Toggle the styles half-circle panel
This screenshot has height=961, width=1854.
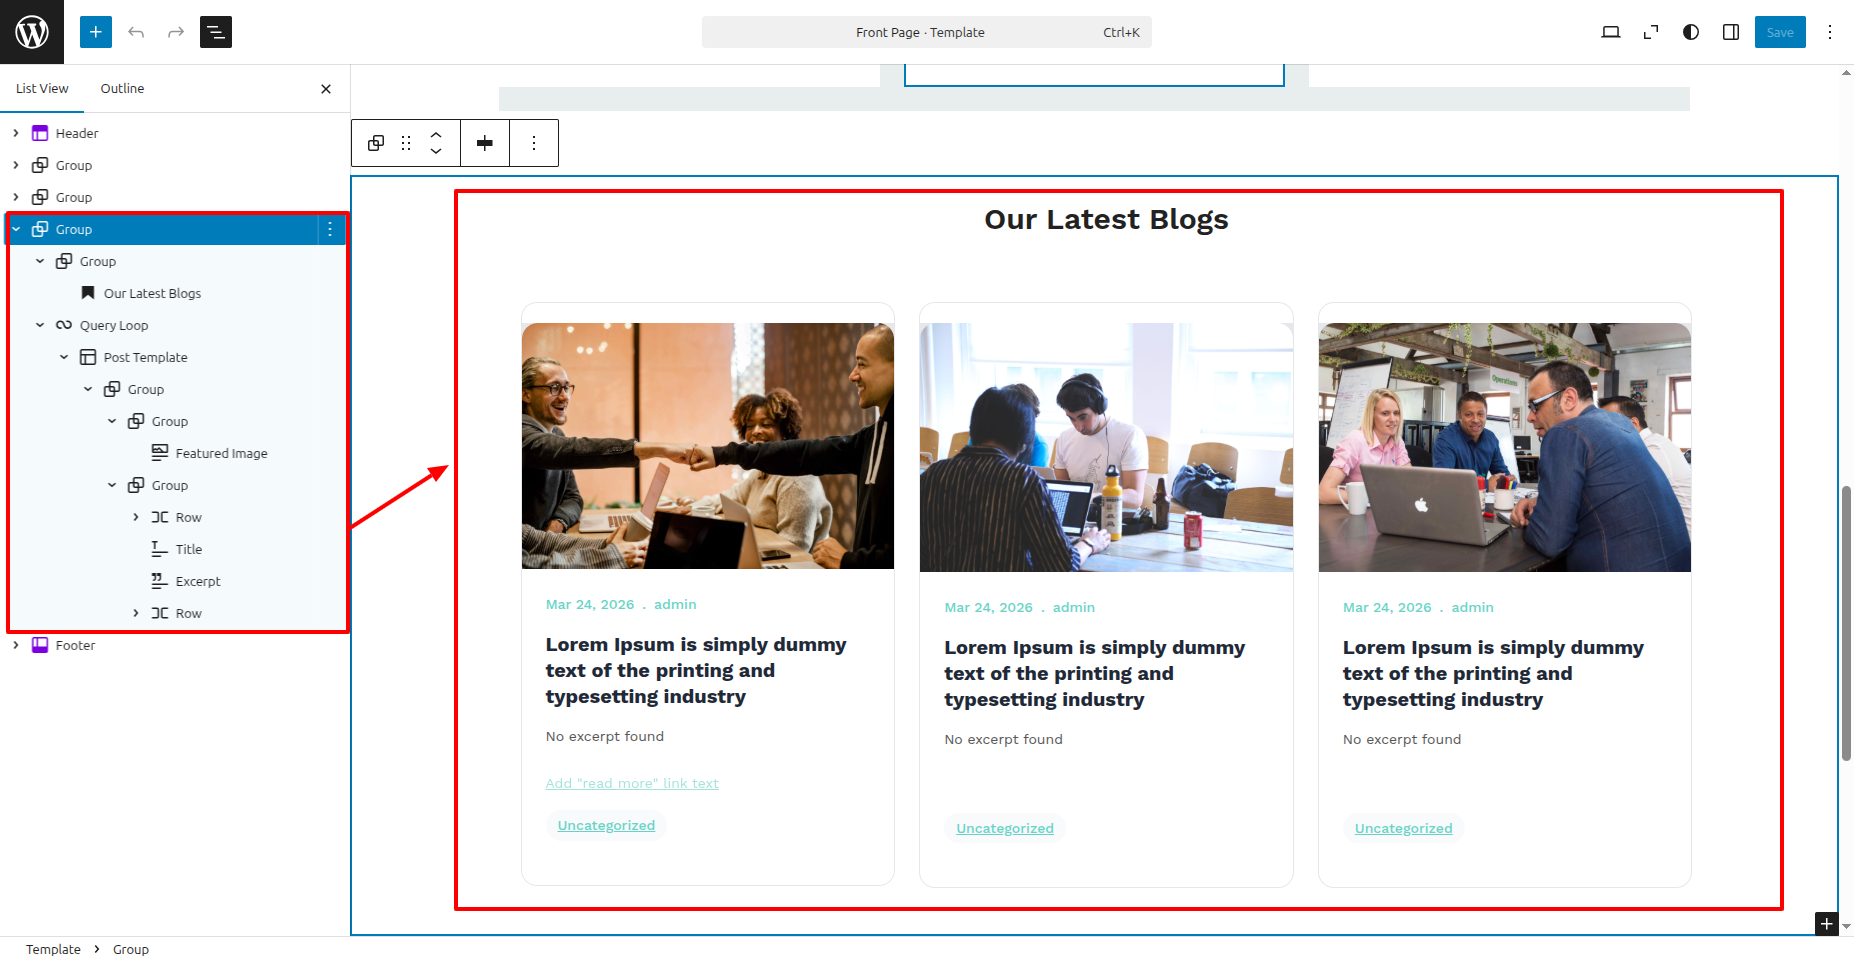click(x=1690, y=32)
